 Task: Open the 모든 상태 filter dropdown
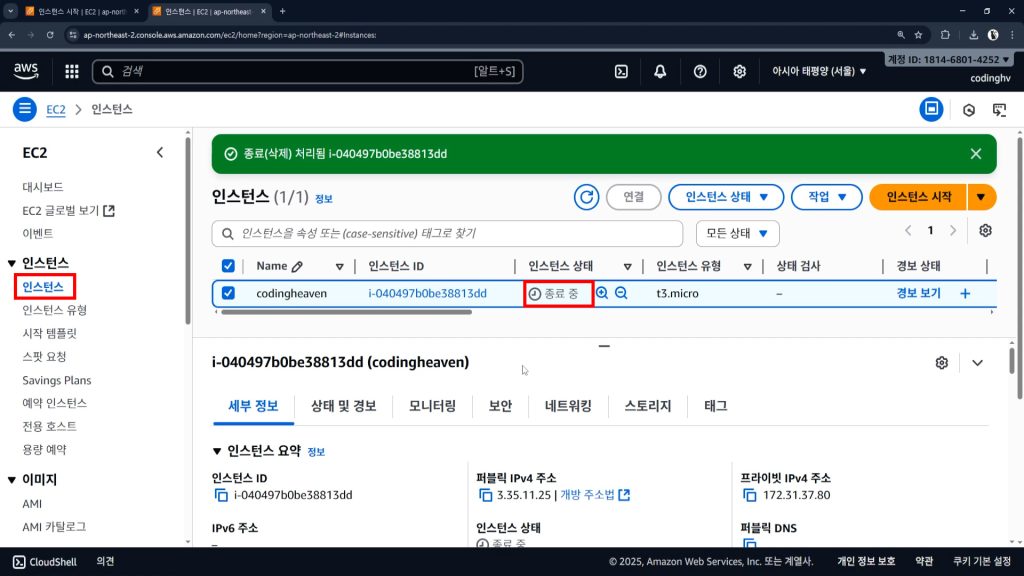pyautogui.click(x=737, y=234)
